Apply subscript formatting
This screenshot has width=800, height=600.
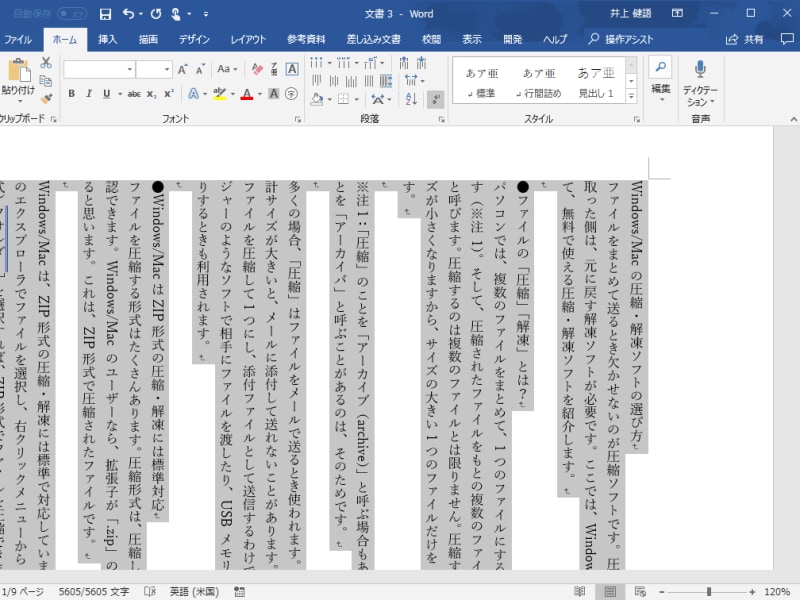tap(150, 93)
